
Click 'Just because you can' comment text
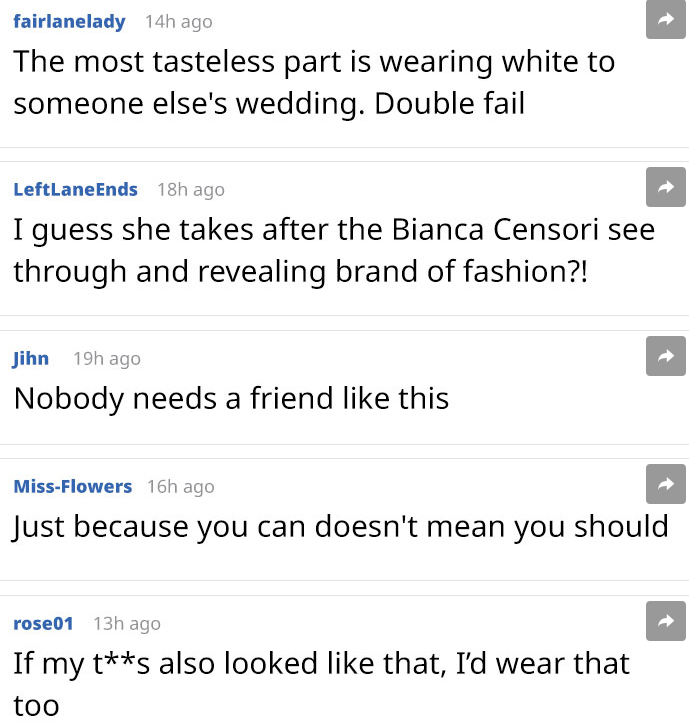point(340,526)
